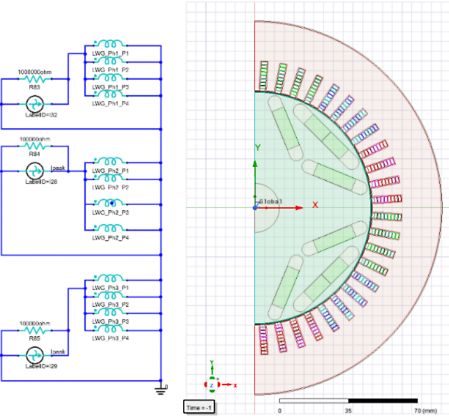Click the Ipeak label near source I26
This screenshot has width=449, height=416.
(58, 168)
